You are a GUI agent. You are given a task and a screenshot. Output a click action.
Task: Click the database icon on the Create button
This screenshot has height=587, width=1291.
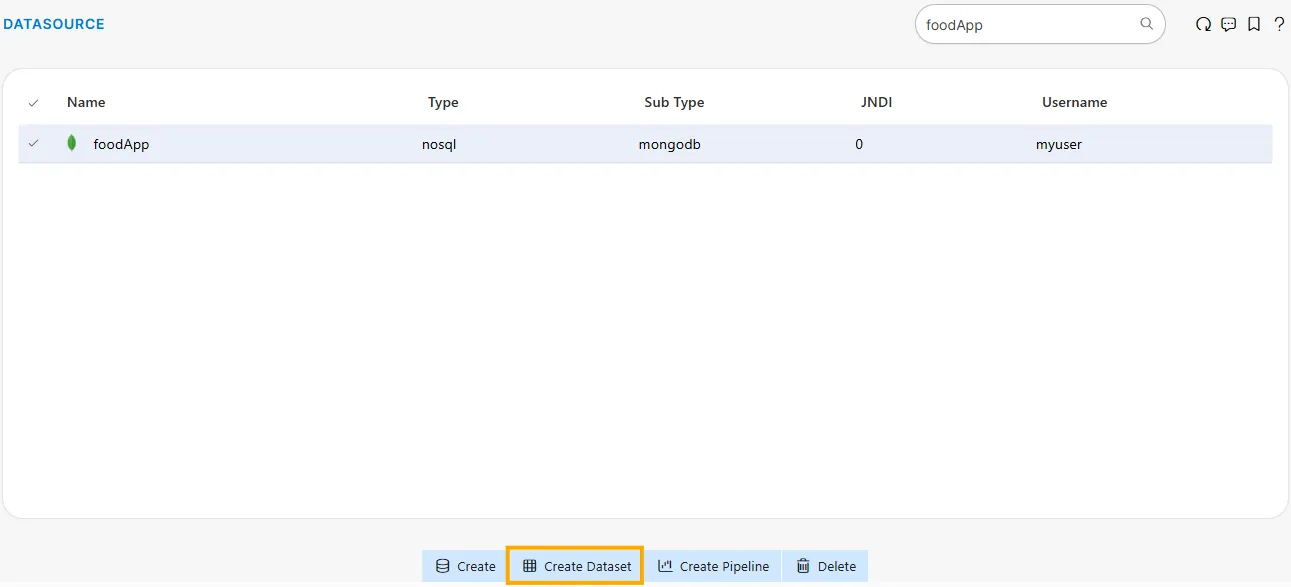click(441, 565)
